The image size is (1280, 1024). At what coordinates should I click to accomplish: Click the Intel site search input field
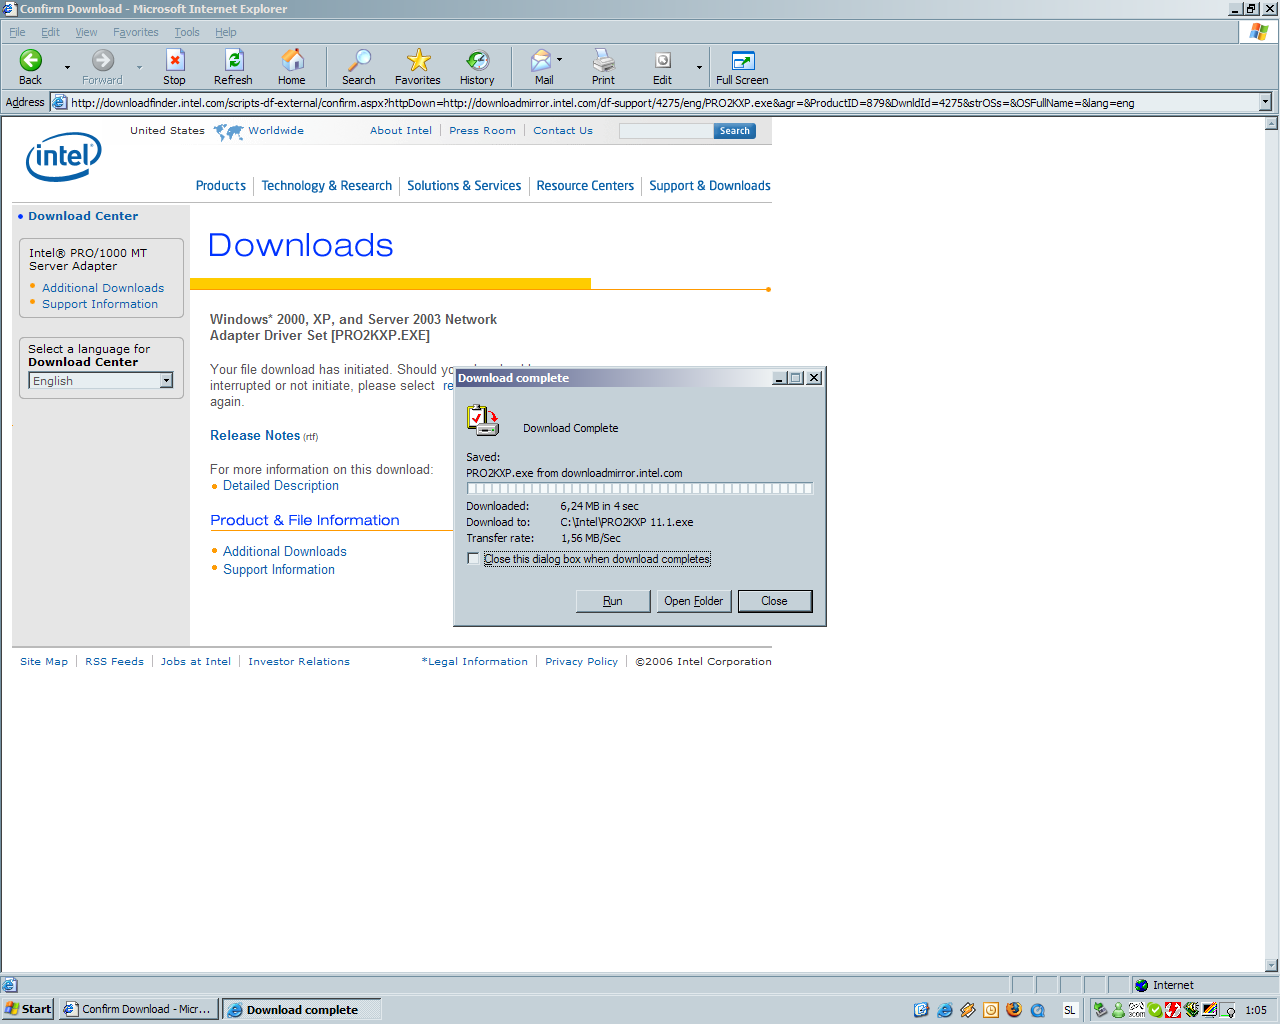click(666, 131)
